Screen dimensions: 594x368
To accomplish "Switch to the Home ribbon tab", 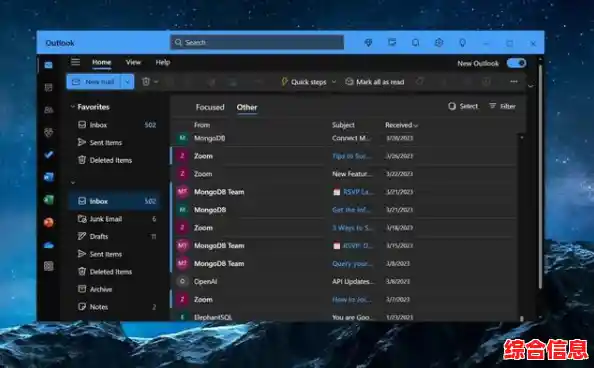I will coord(102,62).
